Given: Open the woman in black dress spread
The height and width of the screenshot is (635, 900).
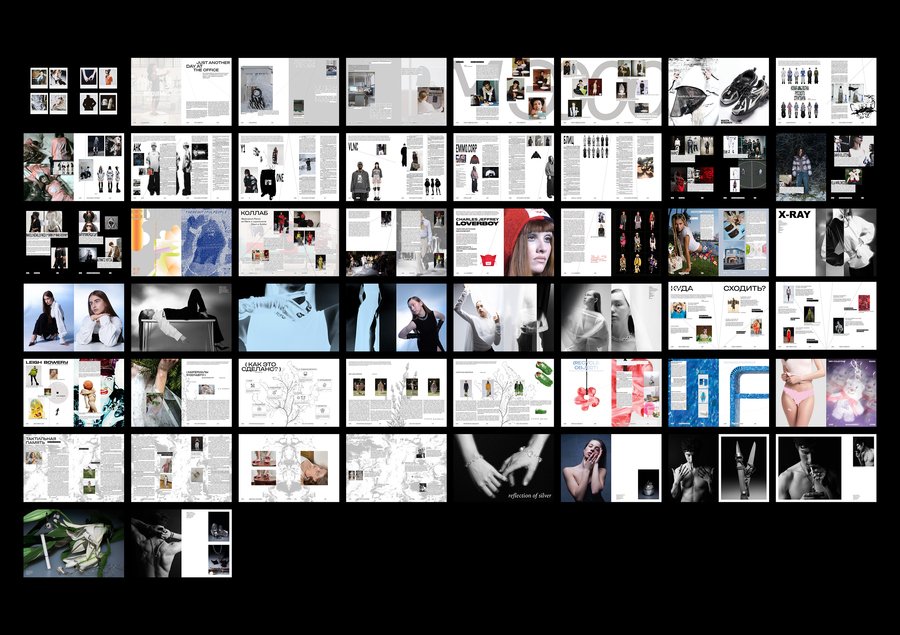Looking at the screenshot, I should [x=396, y=317].
